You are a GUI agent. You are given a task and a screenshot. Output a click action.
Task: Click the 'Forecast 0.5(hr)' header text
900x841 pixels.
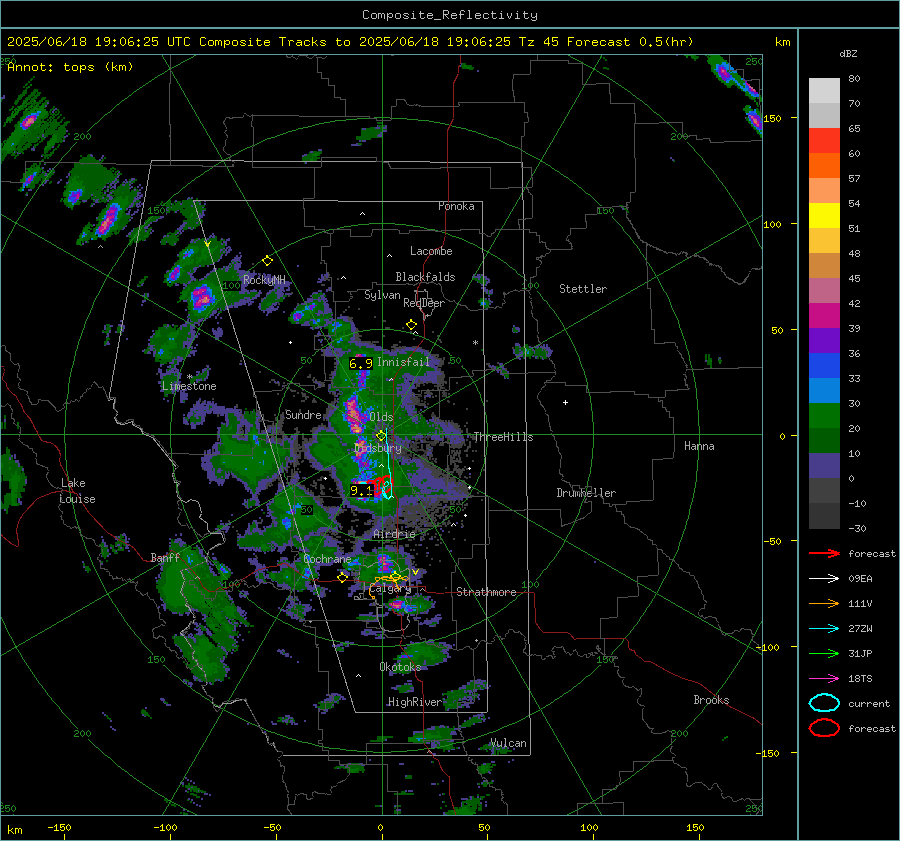tap(630, 42)
